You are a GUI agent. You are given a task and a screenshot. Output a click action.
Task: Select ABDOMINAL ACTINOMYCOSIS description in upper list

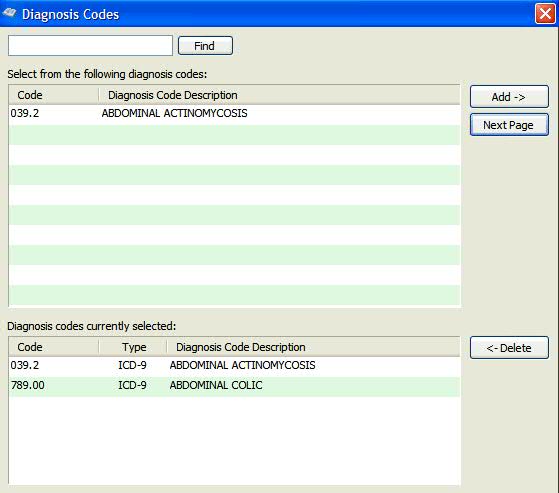(x=174, y=113)
